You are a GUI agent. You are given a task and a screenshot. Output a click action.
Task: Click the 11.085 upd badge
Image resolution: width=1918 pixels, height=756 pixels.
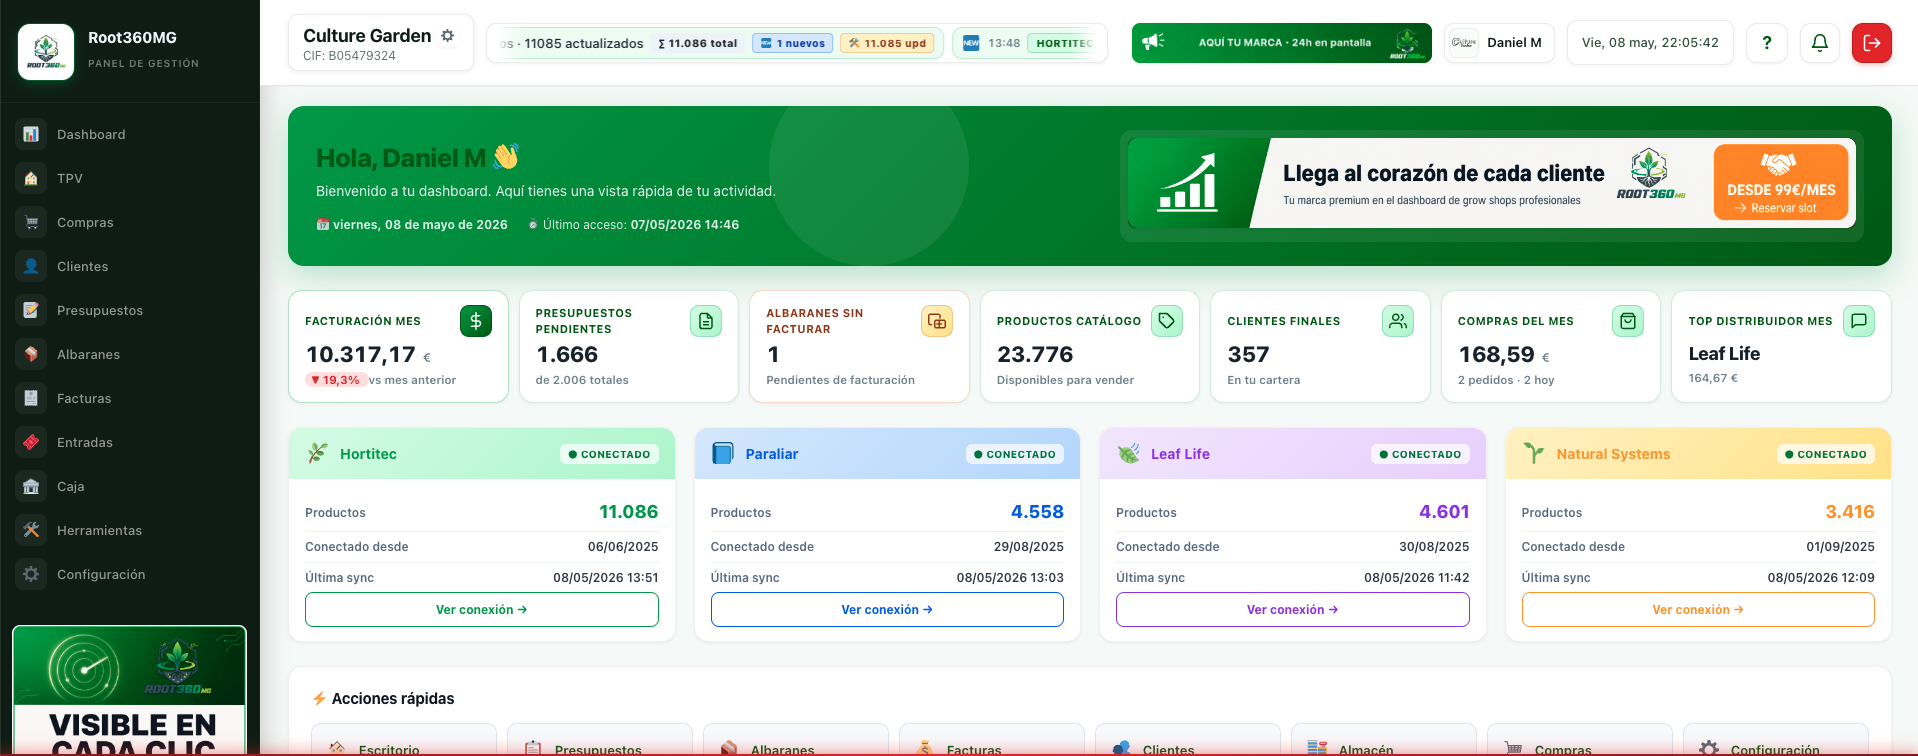tap(887, 43)
